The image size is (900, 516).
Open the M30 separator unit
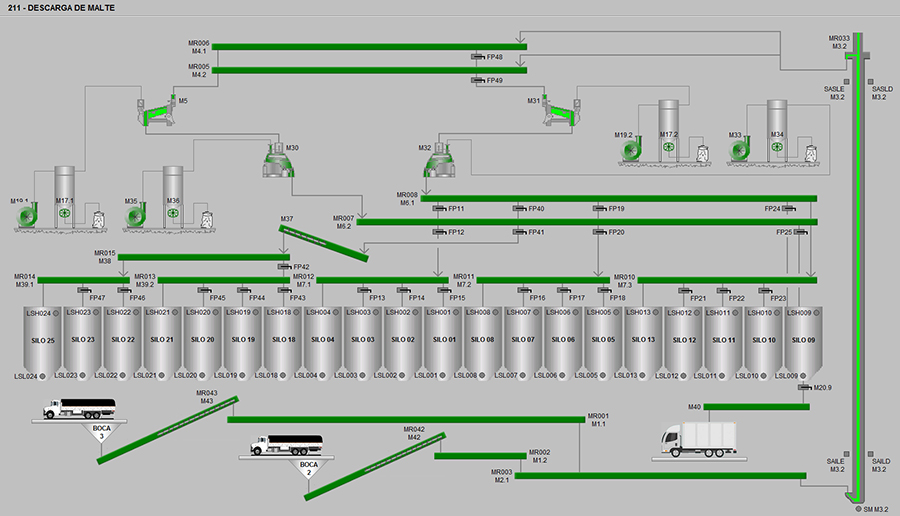(280, 161)
